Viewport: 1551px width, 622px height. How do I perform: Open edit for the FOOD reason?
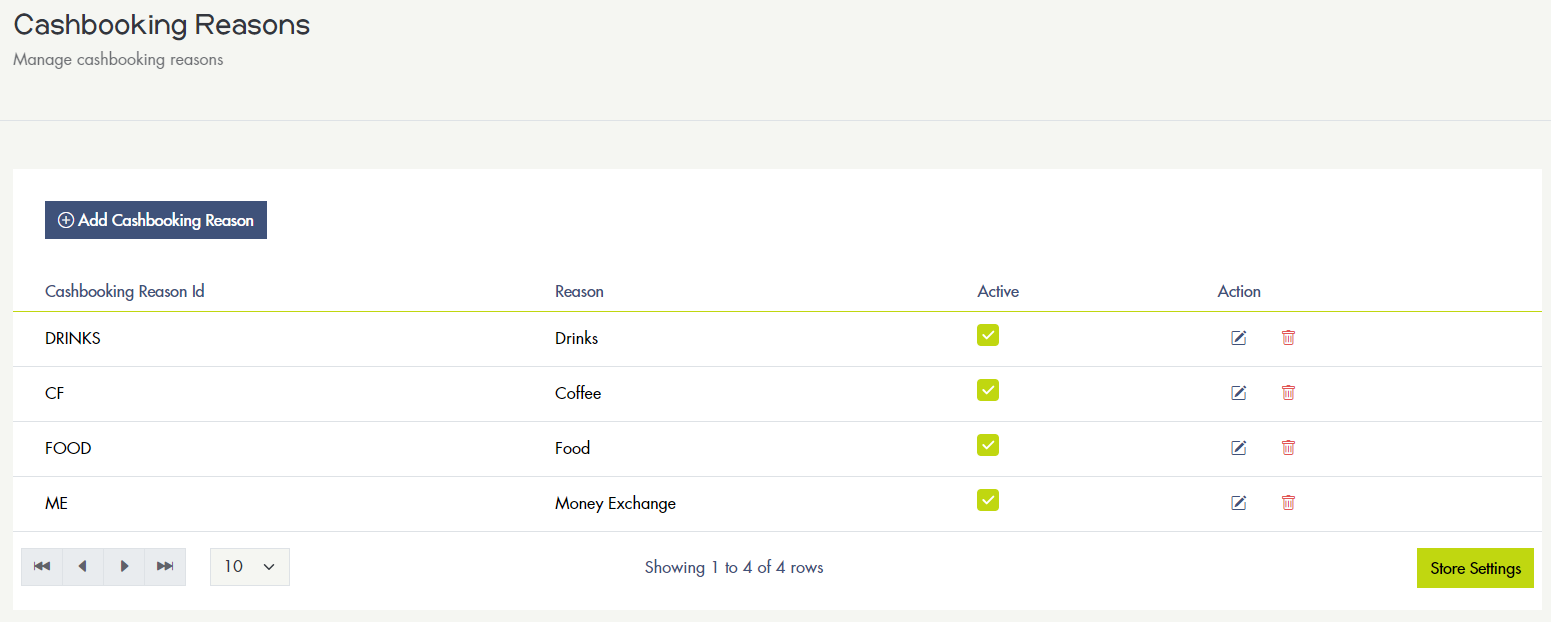coord(1238,448)
